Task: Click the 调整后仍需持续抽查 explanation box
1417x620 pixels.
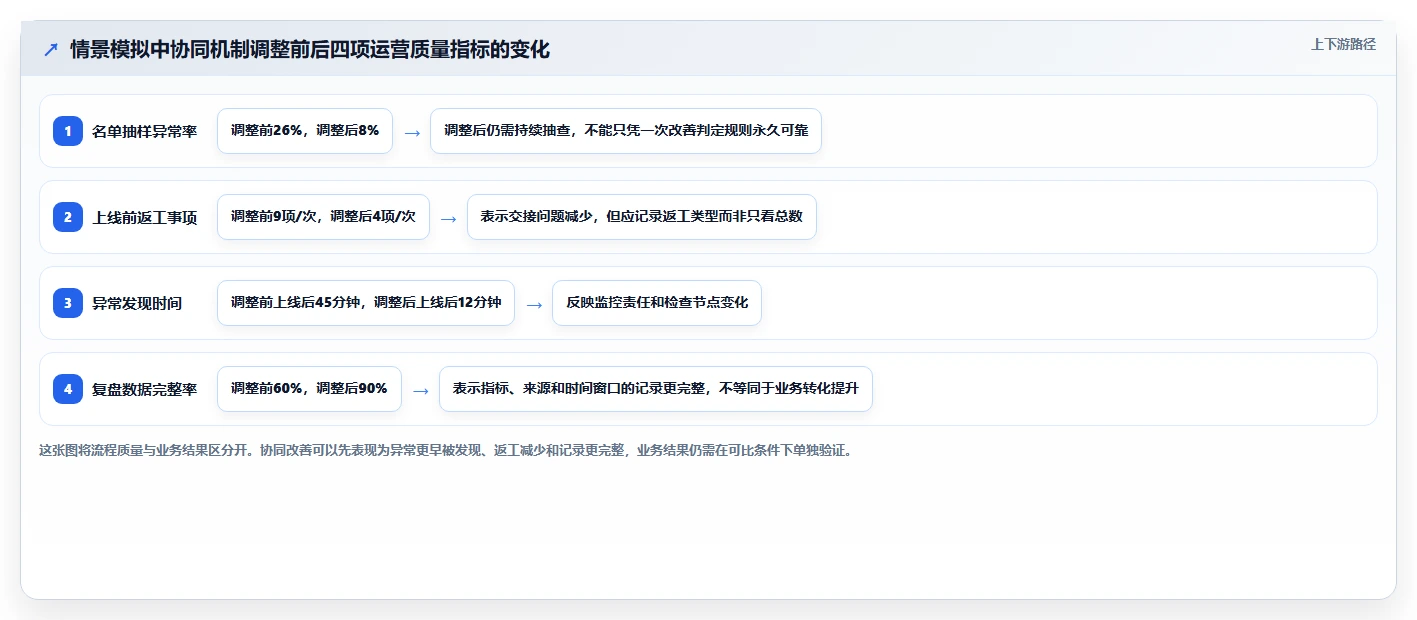Action: click(626, 131)
